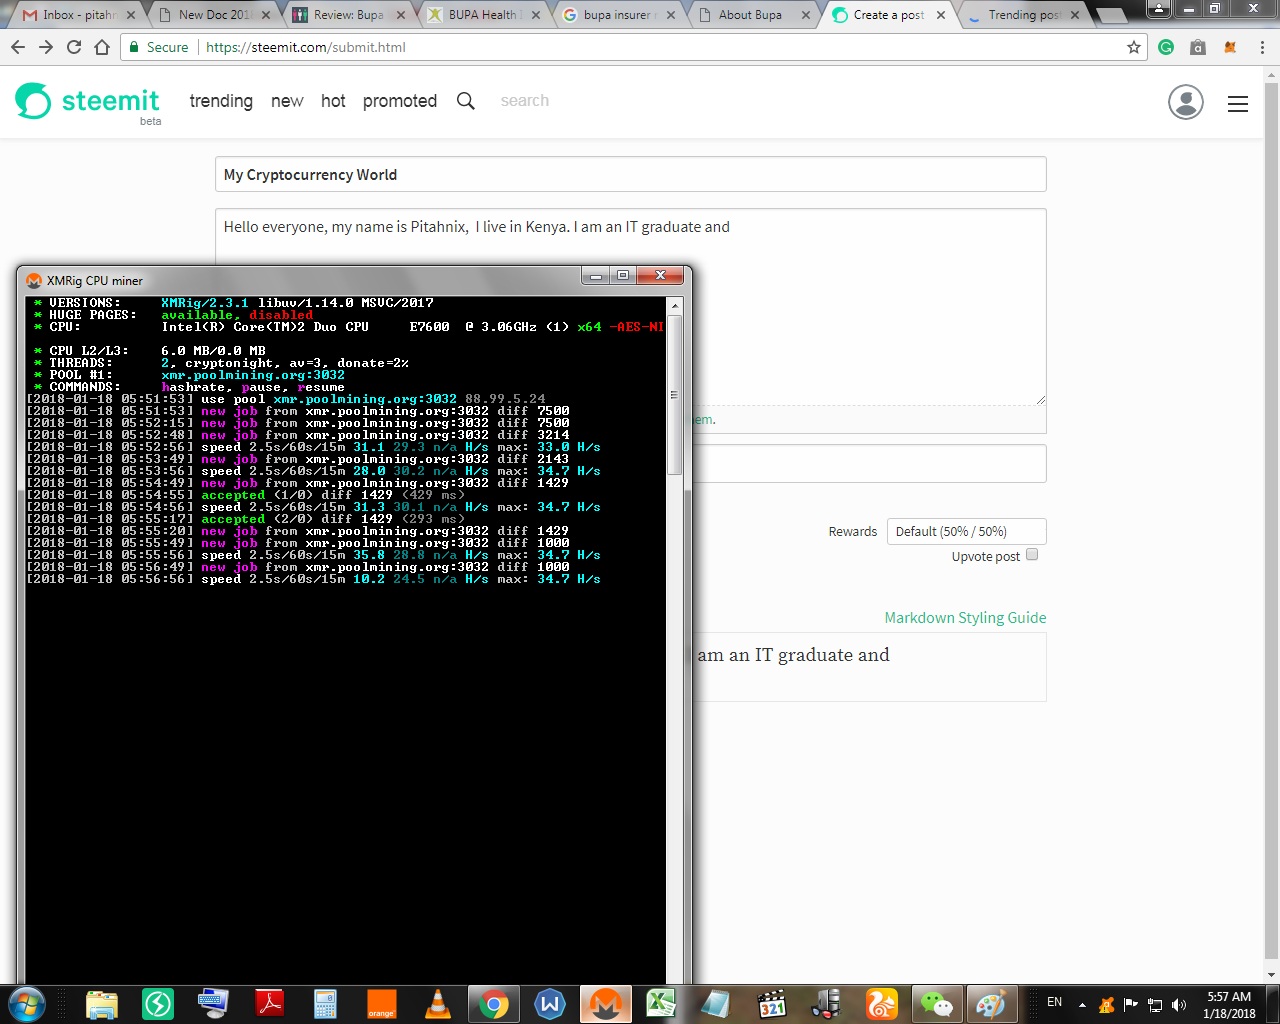The width and height of the screenshot is (1280, 1024).
Task: Click the XMRig console vertical scrollbar thumb
Action: coord(674,395)
